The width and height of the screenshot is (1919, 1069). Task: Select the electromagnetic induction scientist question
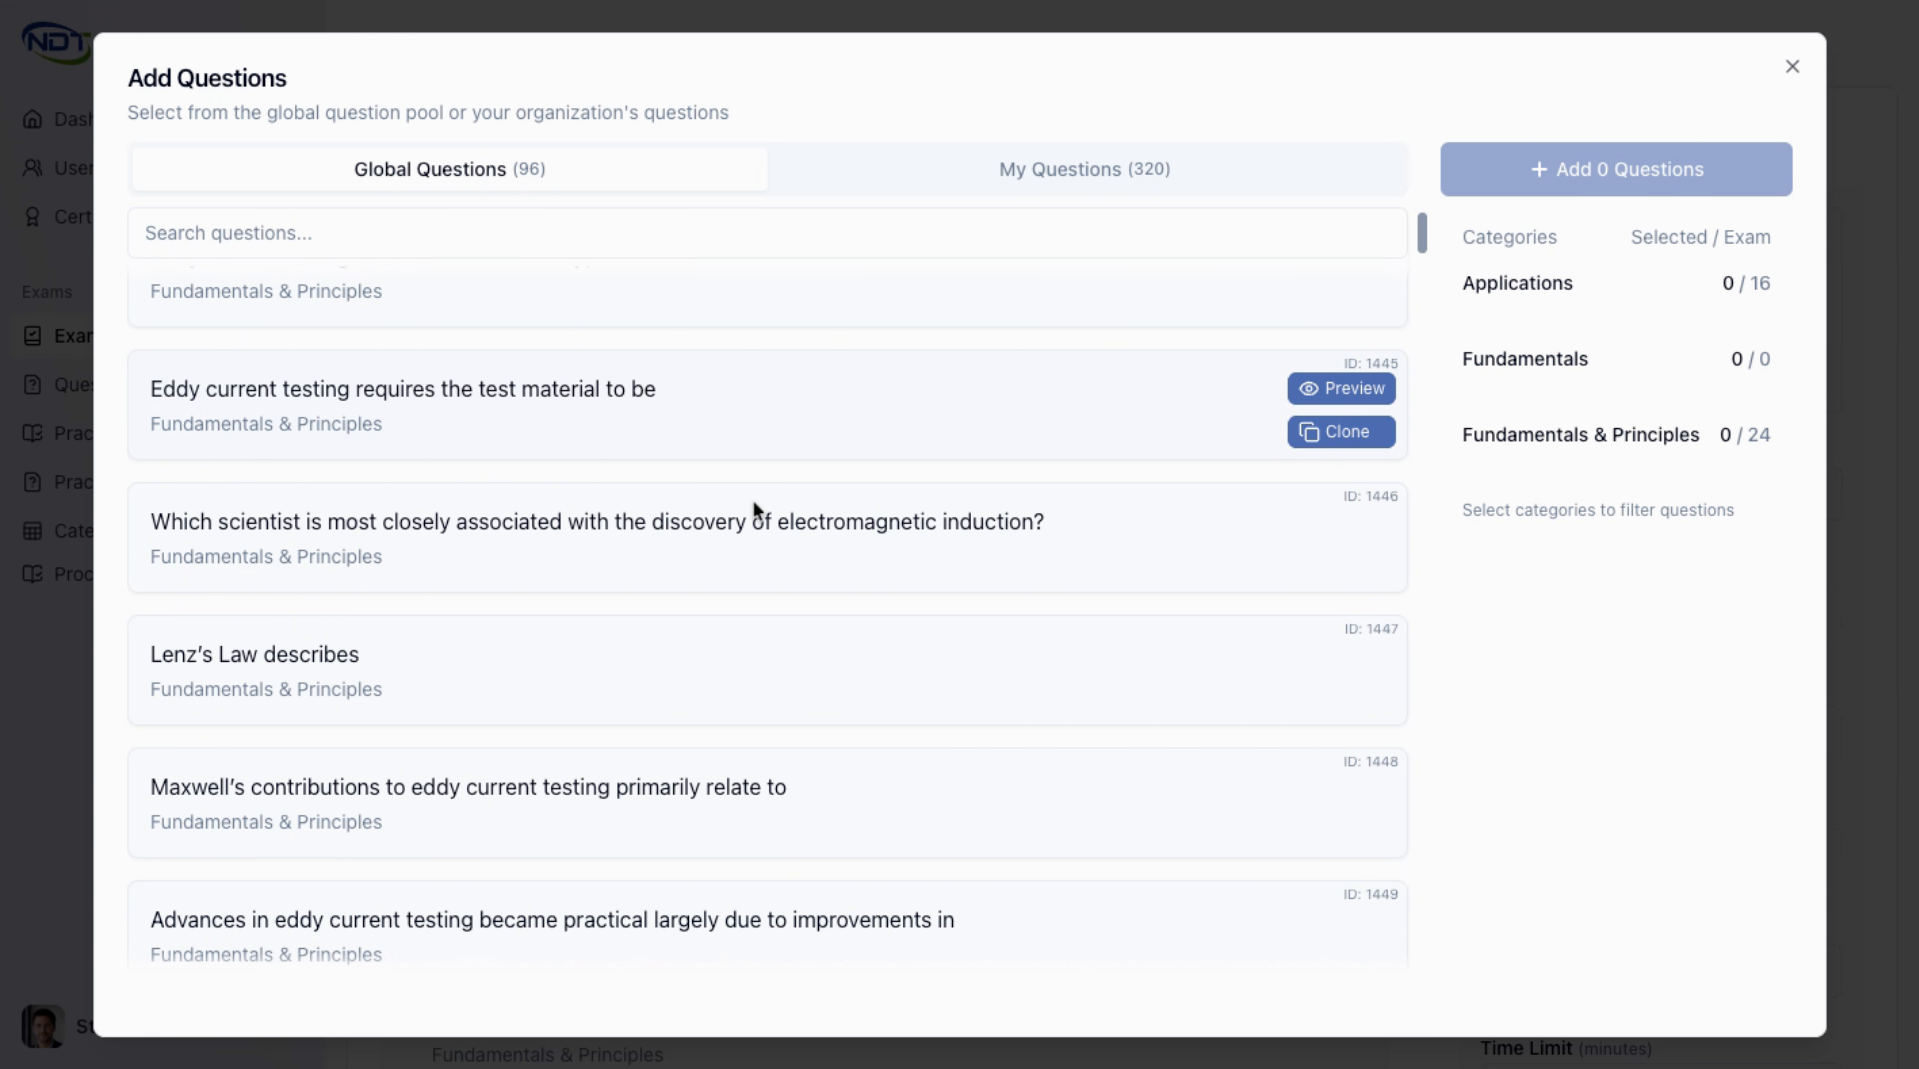(x=767, y=538)
